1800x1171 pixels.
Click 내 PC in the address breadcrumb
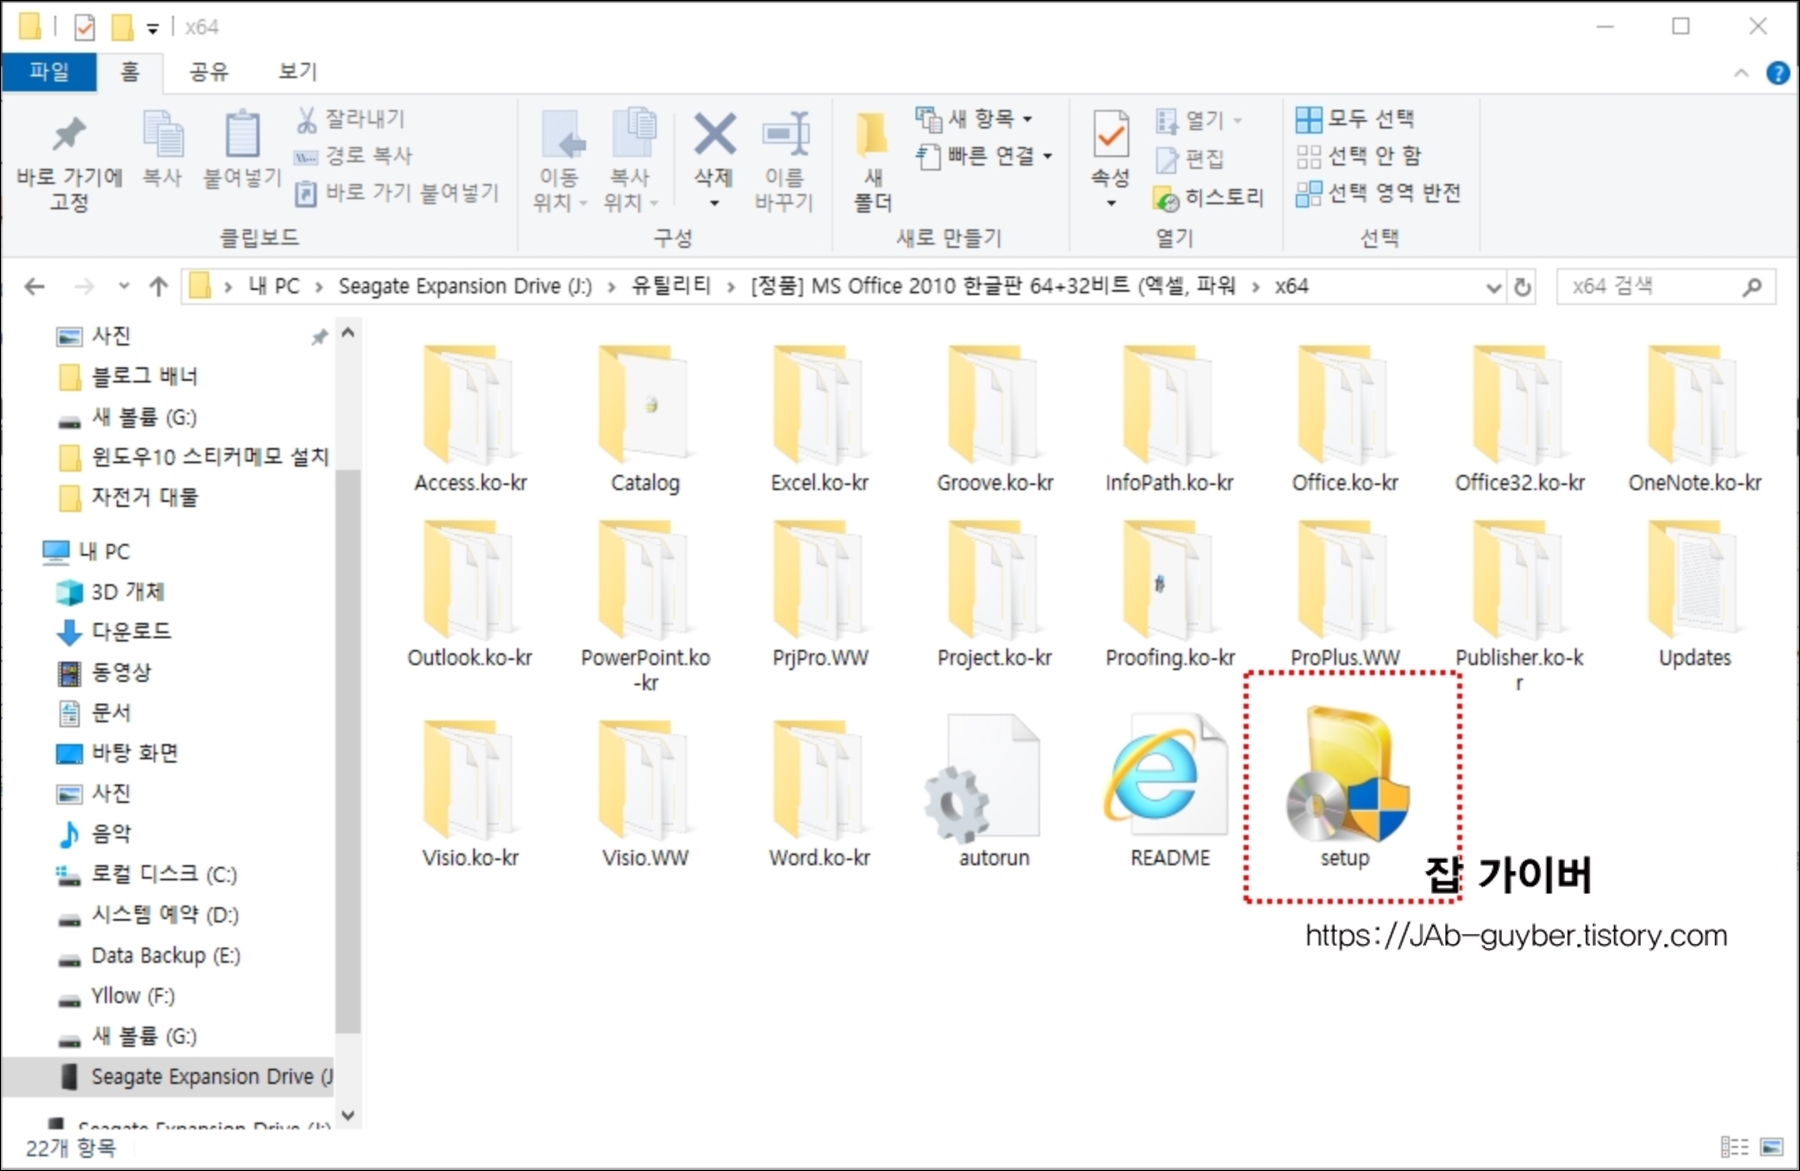point(274,286)
